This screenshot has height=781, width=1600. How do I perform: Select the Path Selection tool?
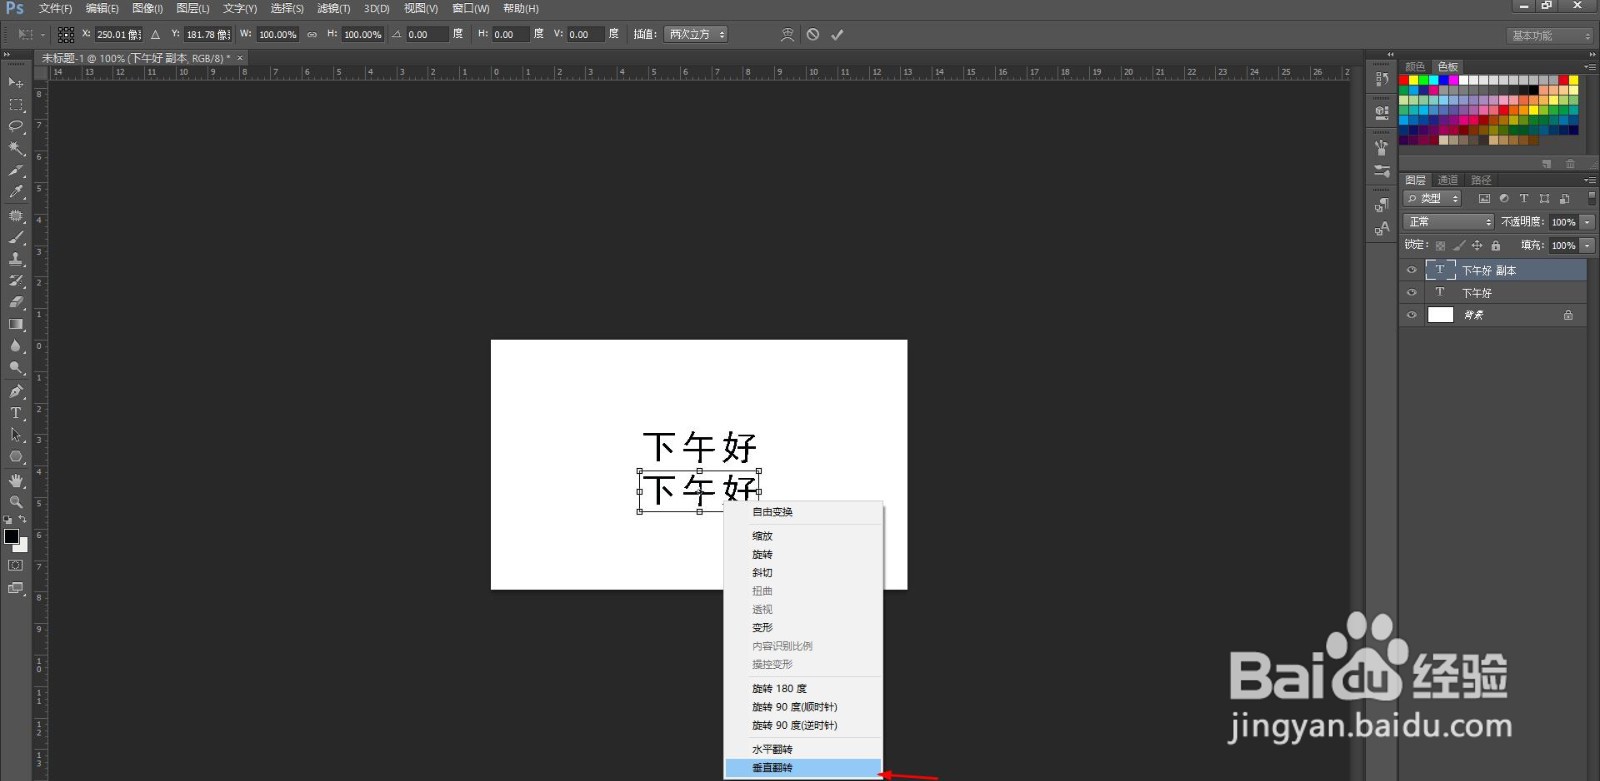[x=16, y=435]
